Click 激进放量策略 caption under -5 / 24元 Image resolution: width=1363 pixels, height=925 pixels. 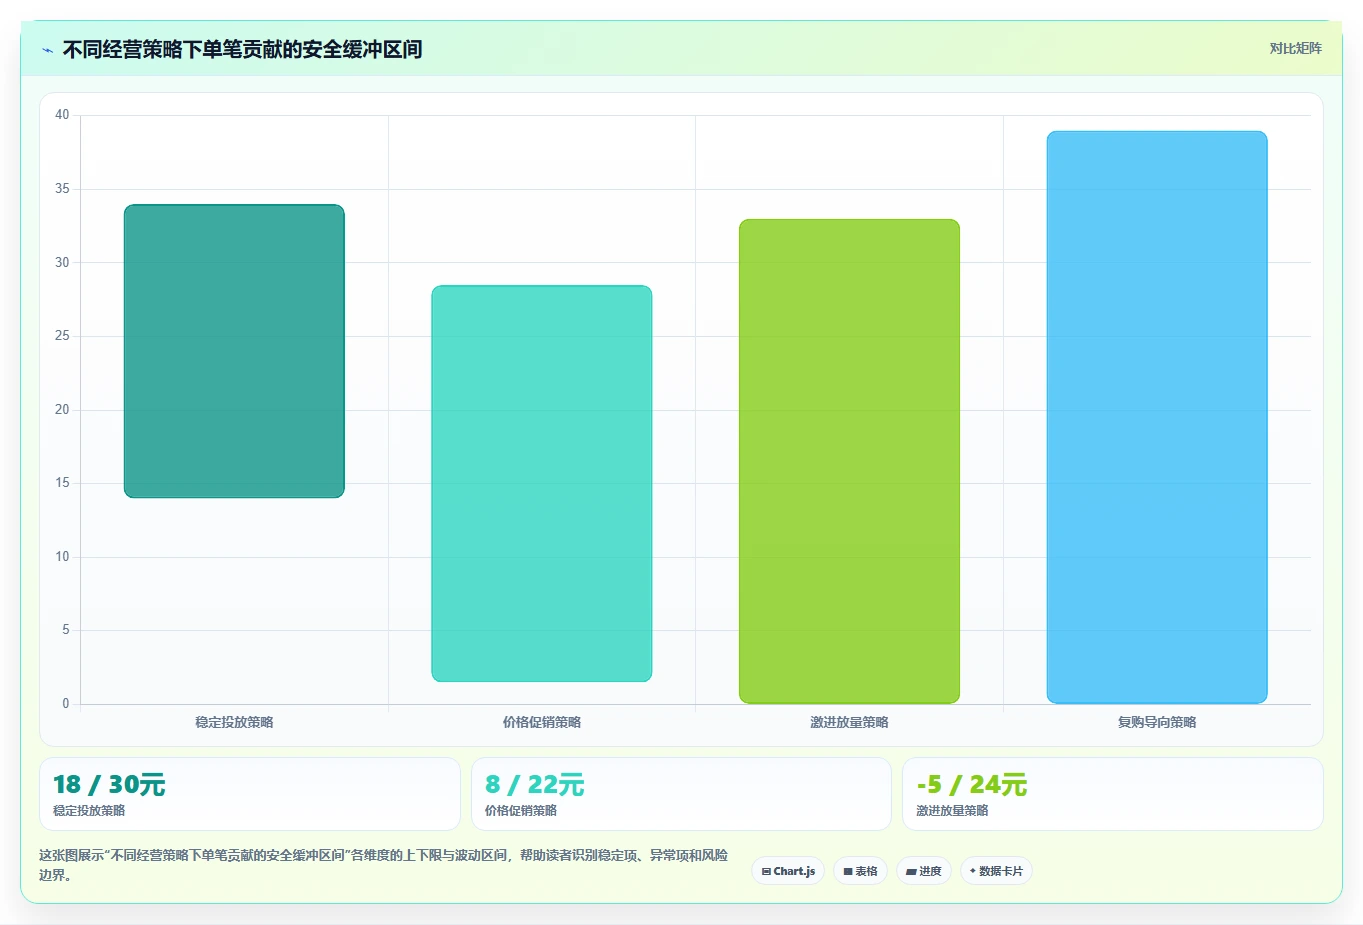point(952,811)
